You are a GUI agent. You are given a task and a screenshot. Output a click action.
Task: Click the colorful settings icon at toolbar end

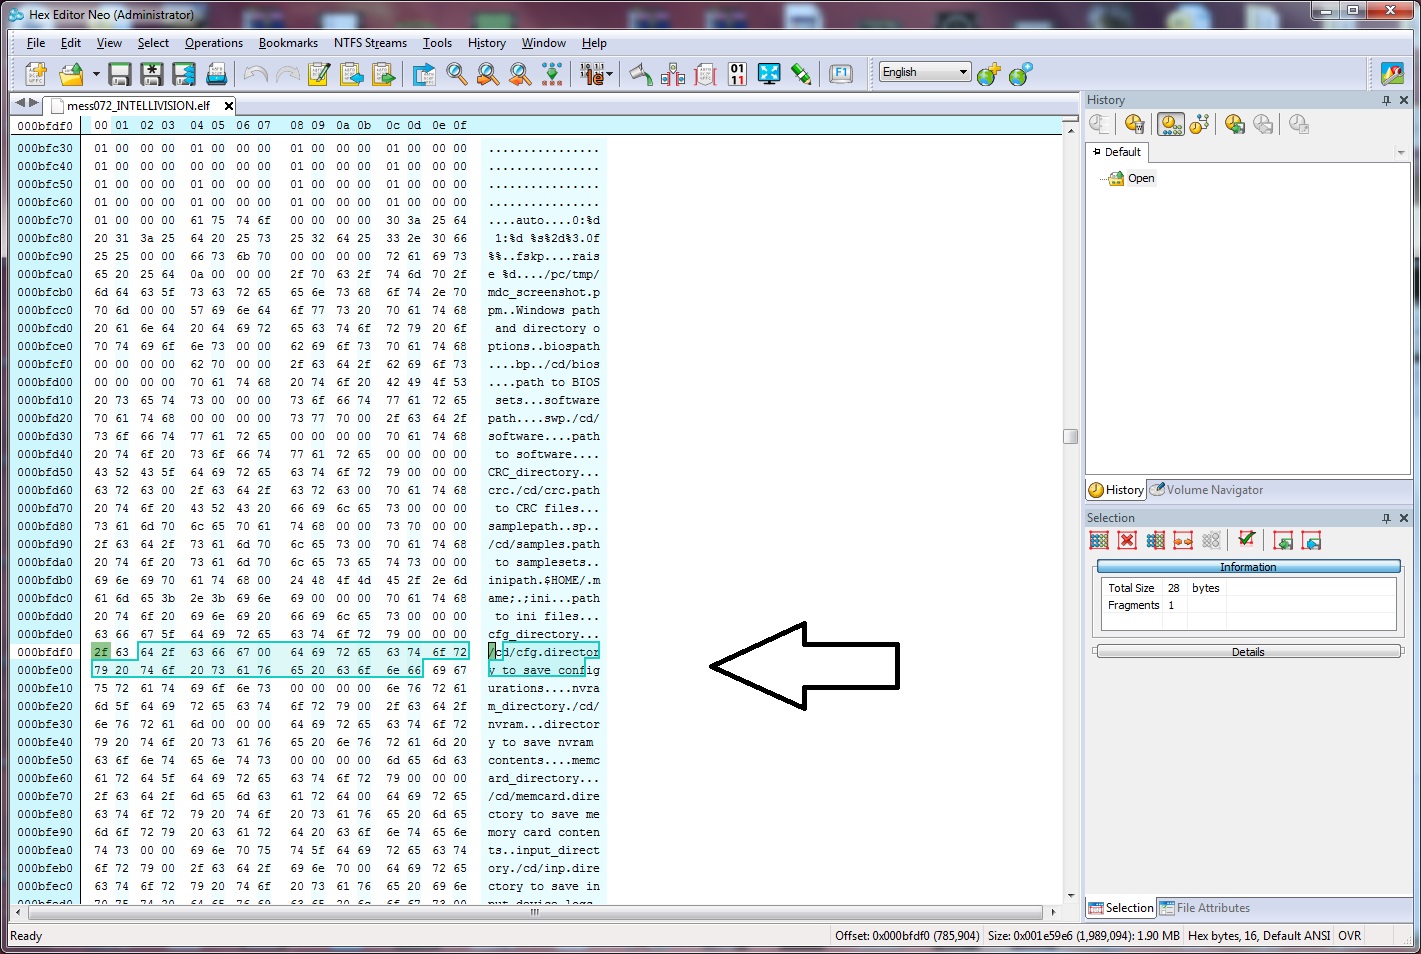[1392, 73]
